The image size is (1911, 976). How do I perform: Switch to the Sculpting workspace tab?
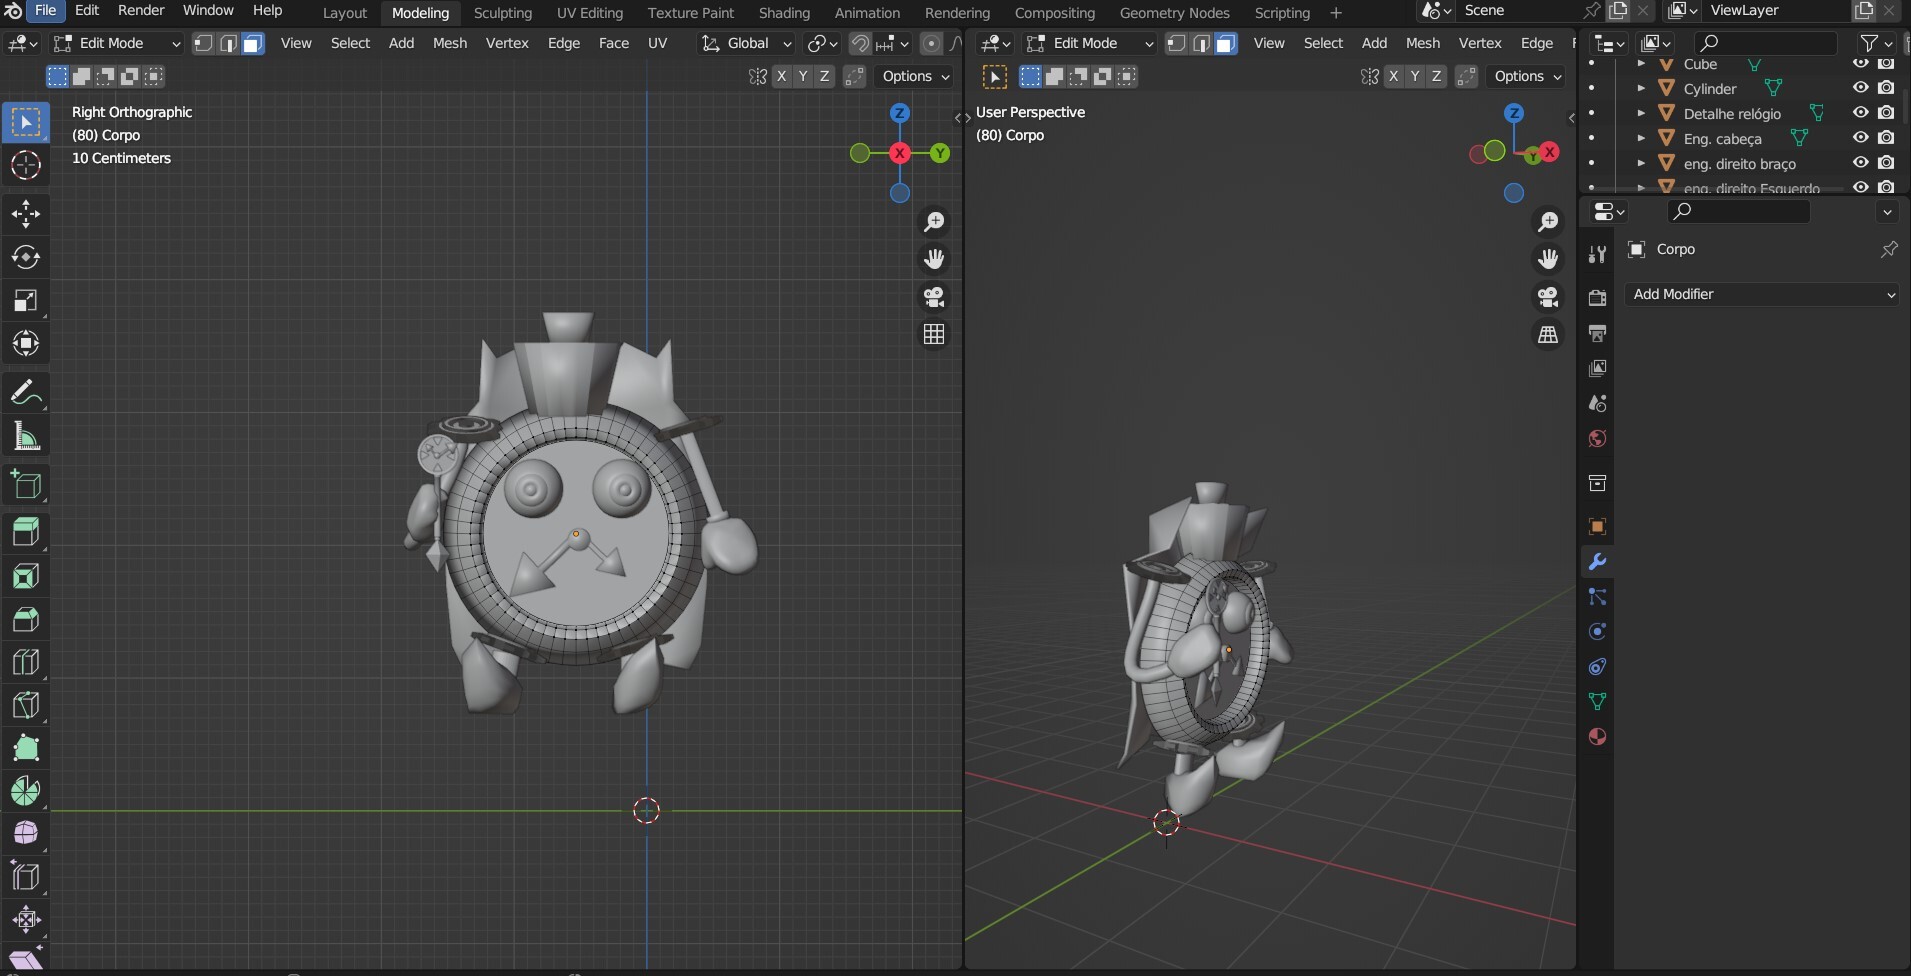point(502,13)
